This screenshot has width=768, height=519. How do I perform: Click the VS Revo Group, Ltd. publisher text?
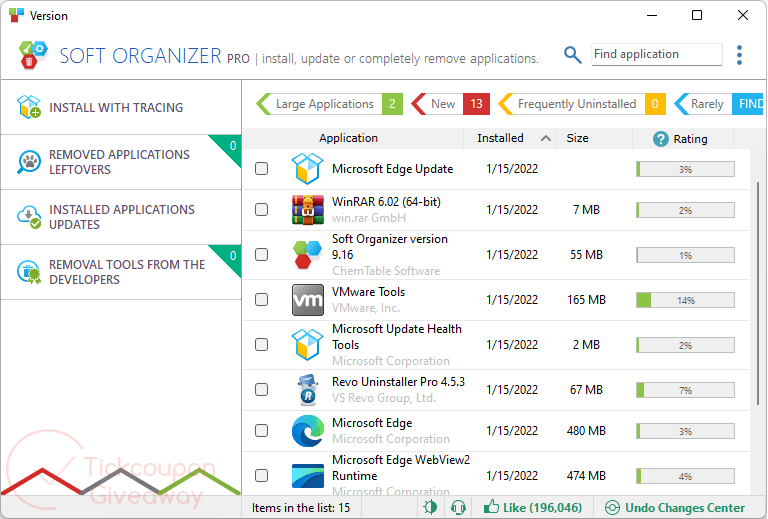384,398
